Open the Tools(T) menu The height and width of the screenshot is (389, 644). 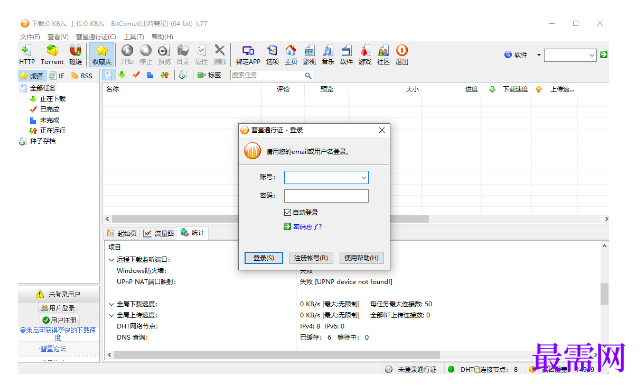134,37
